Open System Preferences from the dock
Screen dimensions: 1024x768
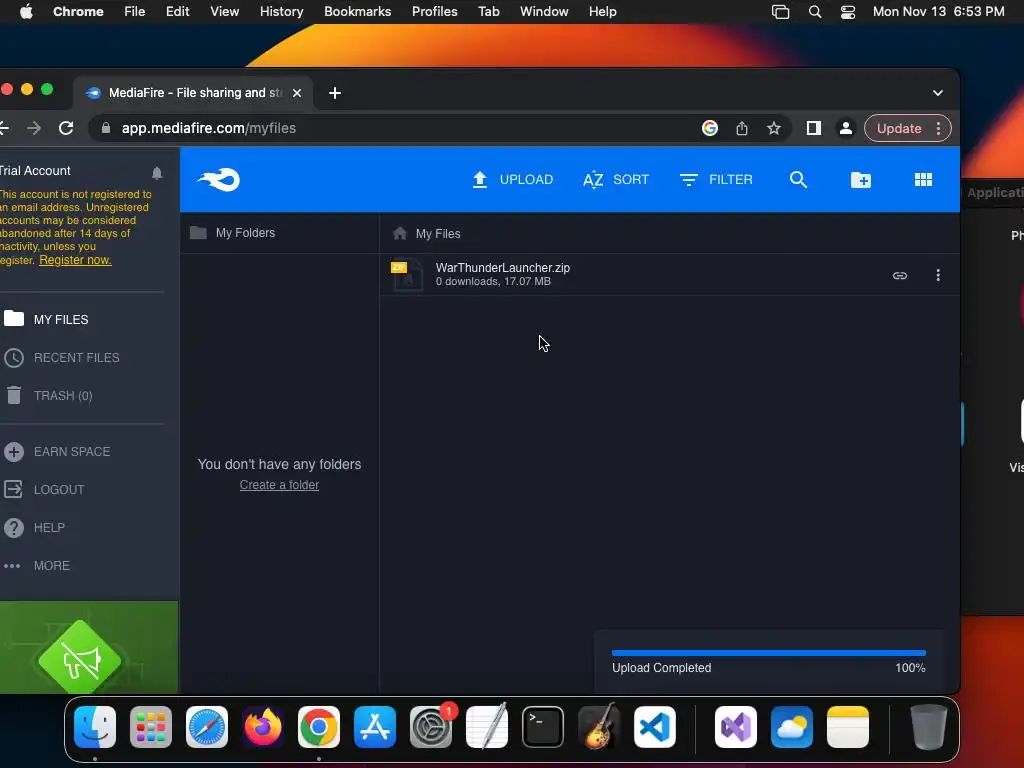[431, 727]
